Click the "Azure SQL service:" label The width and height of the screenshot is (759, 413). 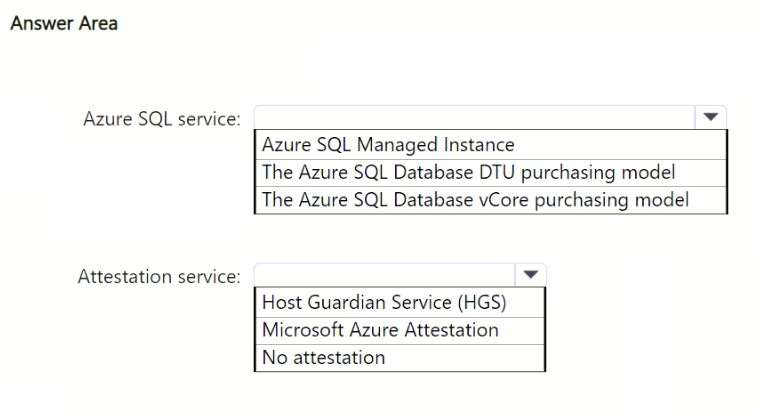pyautogui.click(x=161, y=119)
